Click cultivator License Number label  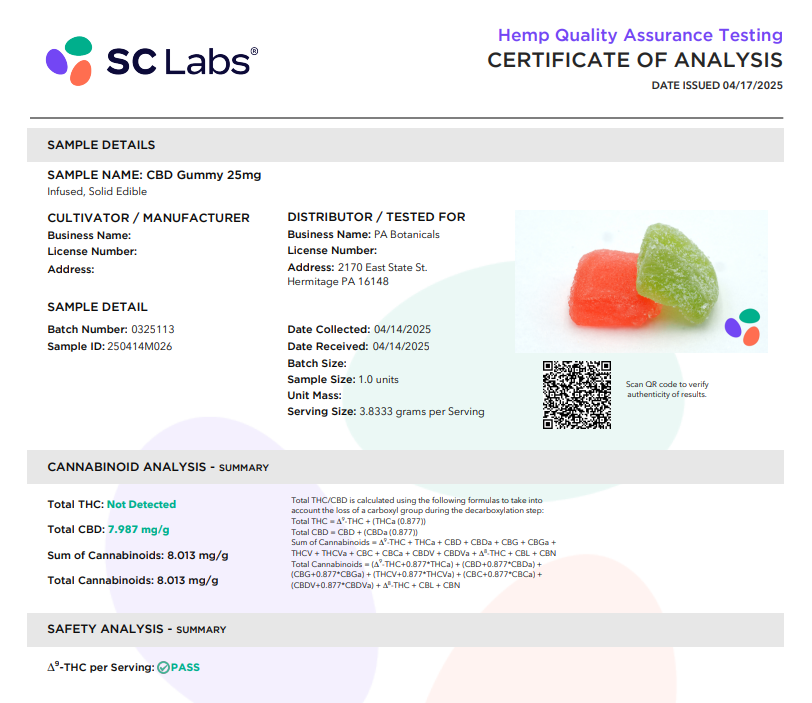tap(92, 252)
